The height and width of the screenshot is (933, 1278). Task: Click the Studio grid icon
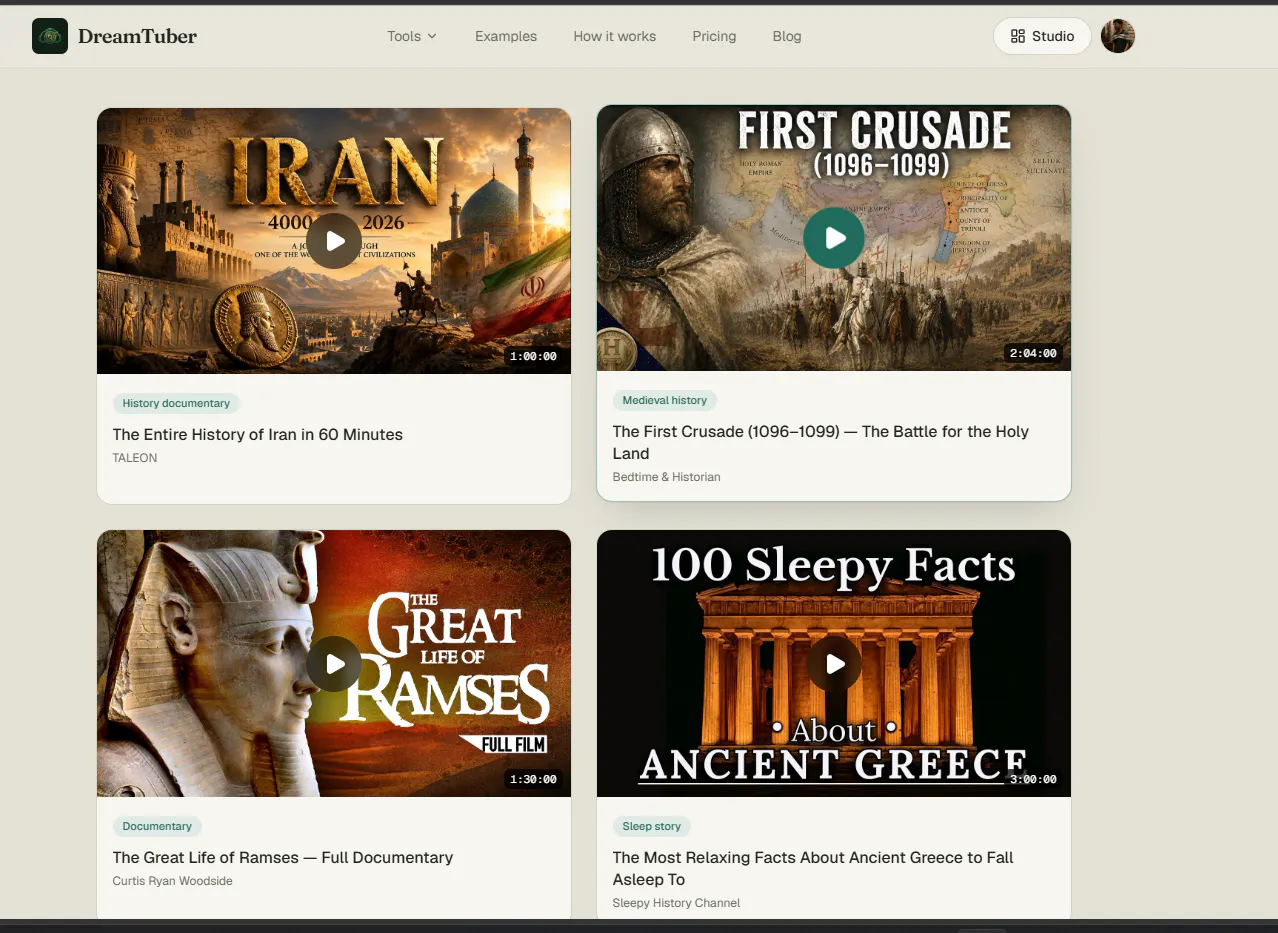pyautogui.click(x=1018, y=36)
